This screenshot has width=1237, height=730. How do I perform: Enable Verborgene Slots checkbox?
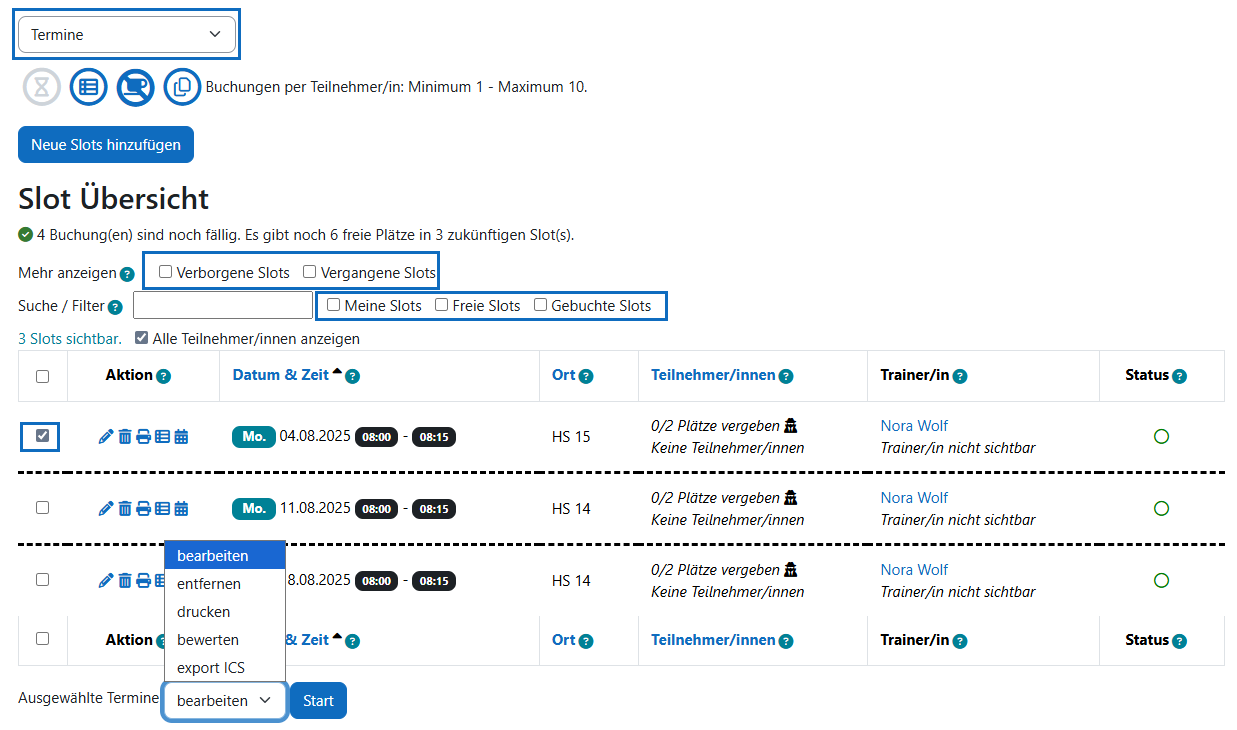click(165, 272)
